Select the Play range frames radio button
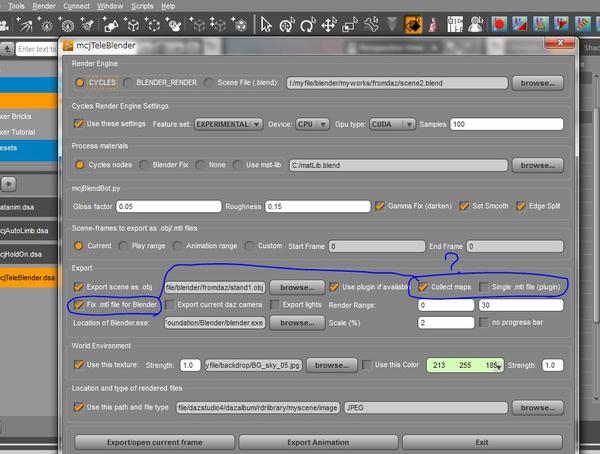This screenshot has height=454, width=600. pyautogui.click(x=123, y=246)
